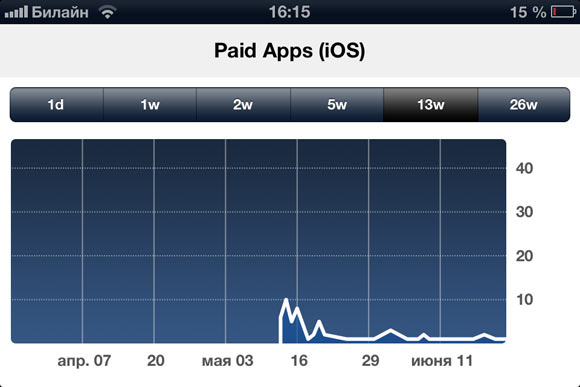Tap the y-axis label 30

[524, 212]
